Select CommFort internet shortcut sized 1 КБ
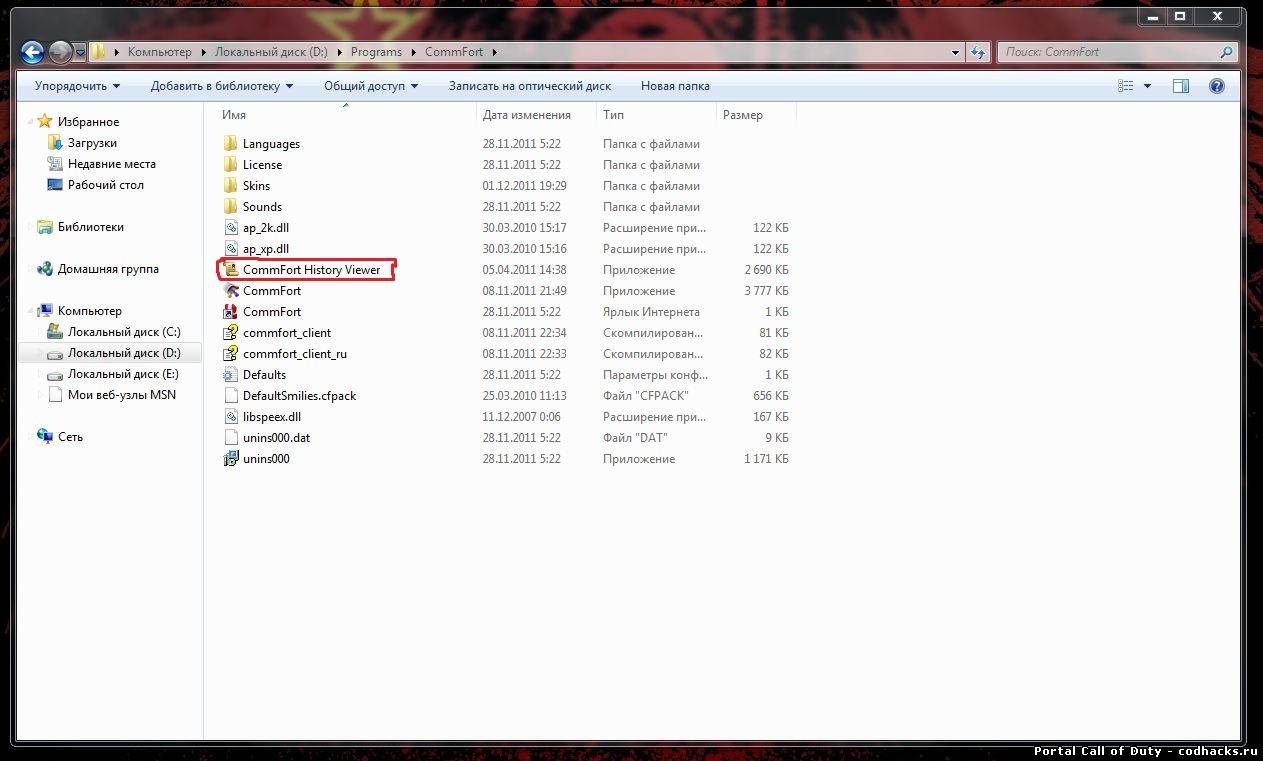The width and height of the screenshot is (1263, 761). 271,312
